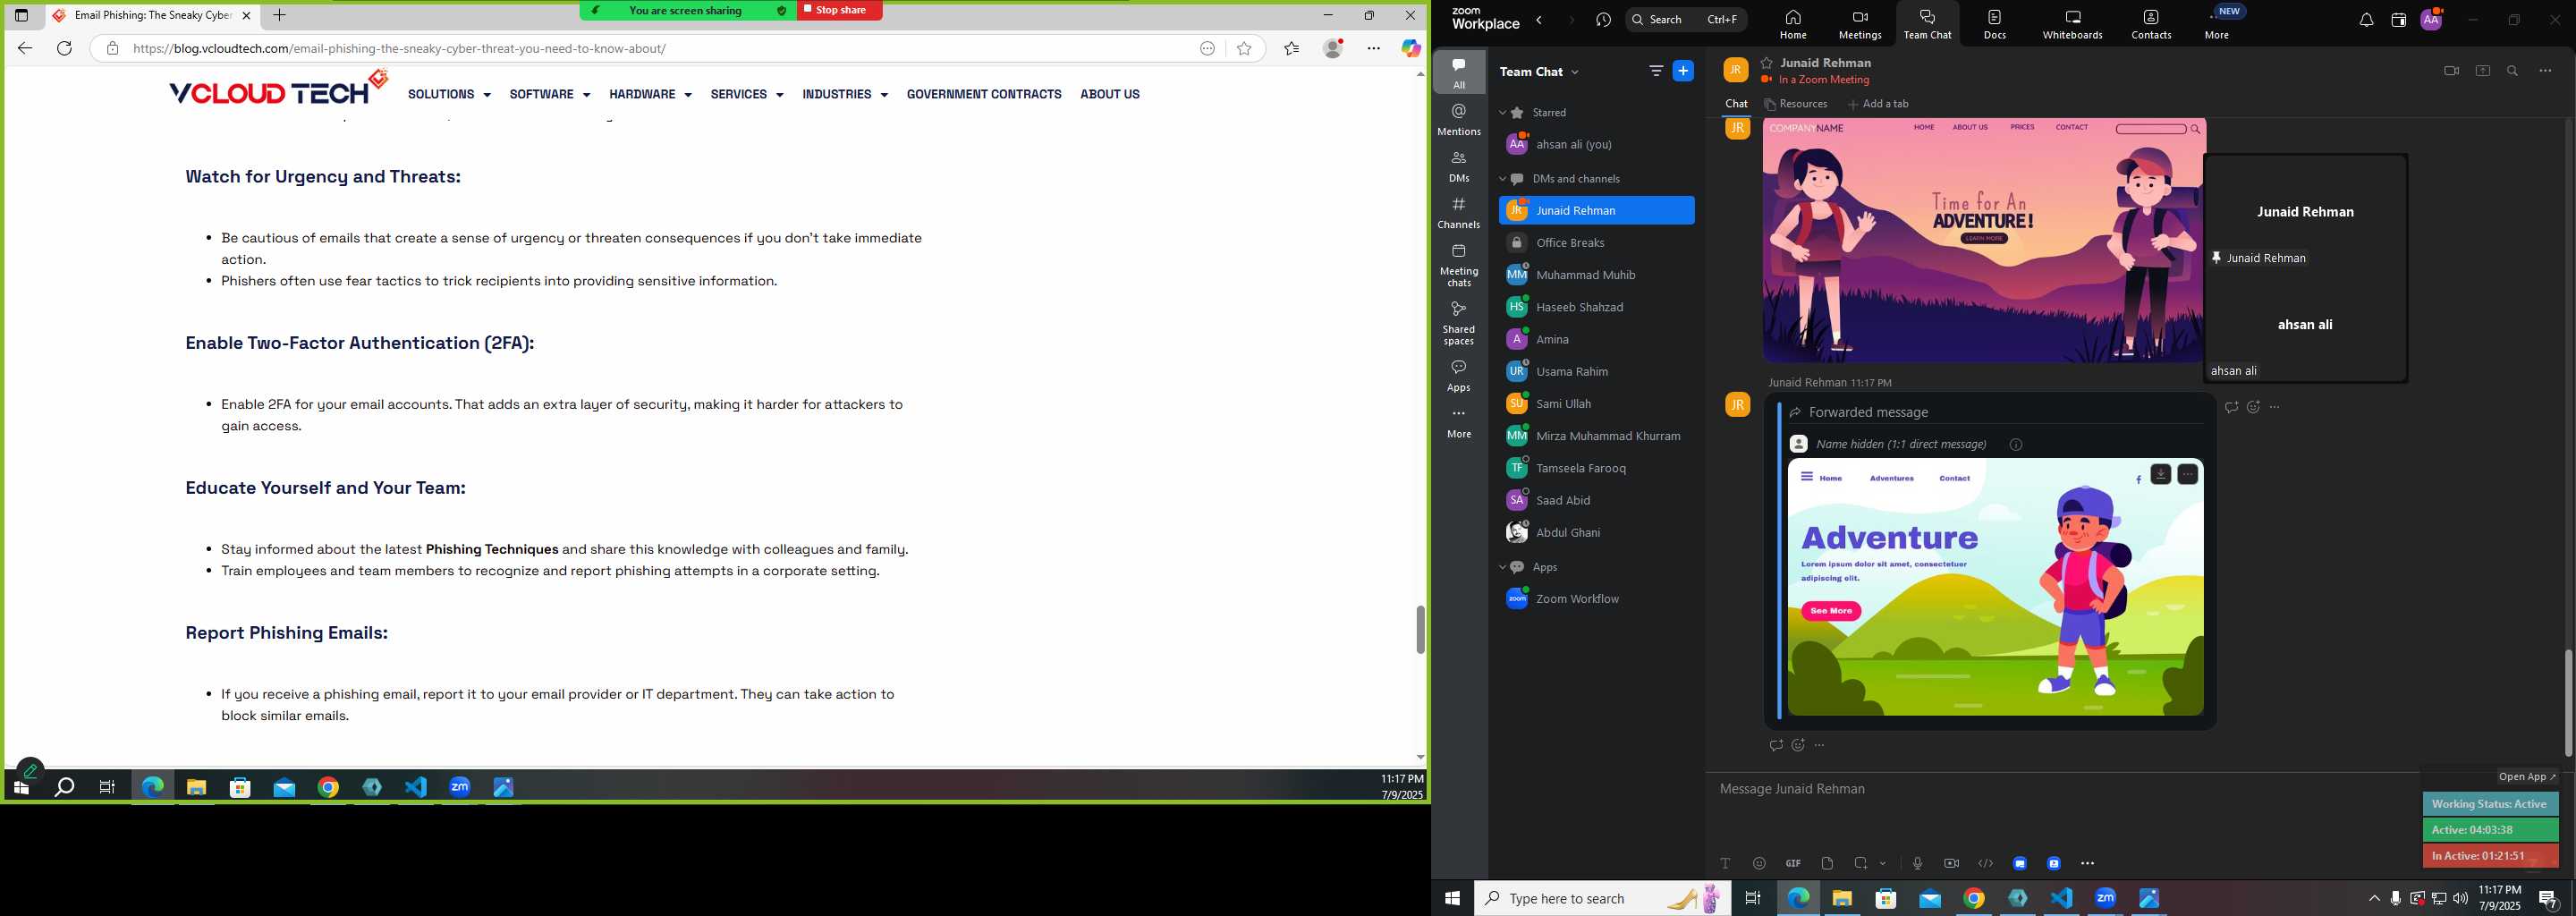Viewport: 2576px width, 916px height.
Task: Click the filter chats icon
Action: (1656, 71)
